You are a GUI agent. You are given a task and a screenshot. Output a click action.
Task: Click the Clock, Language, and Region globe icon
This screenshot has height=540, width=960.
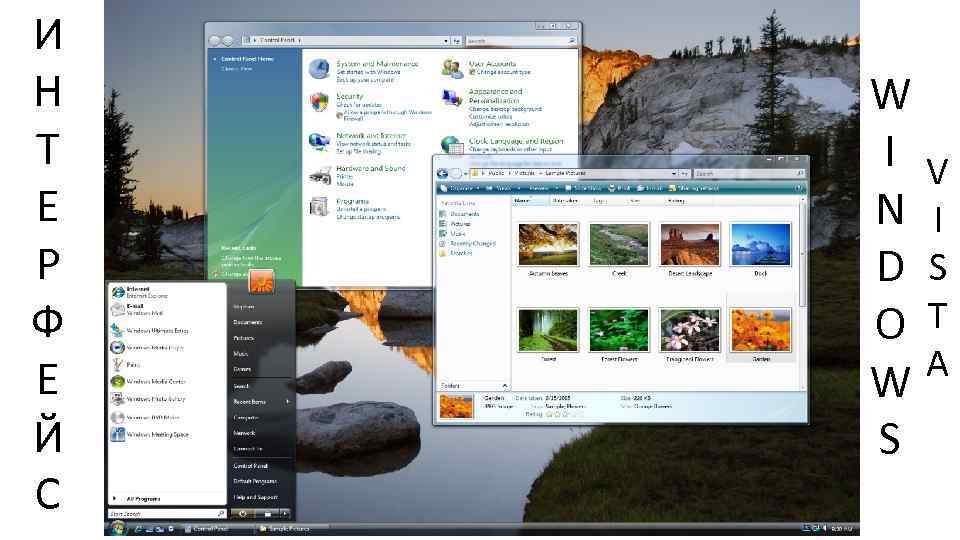pos(452,146)
